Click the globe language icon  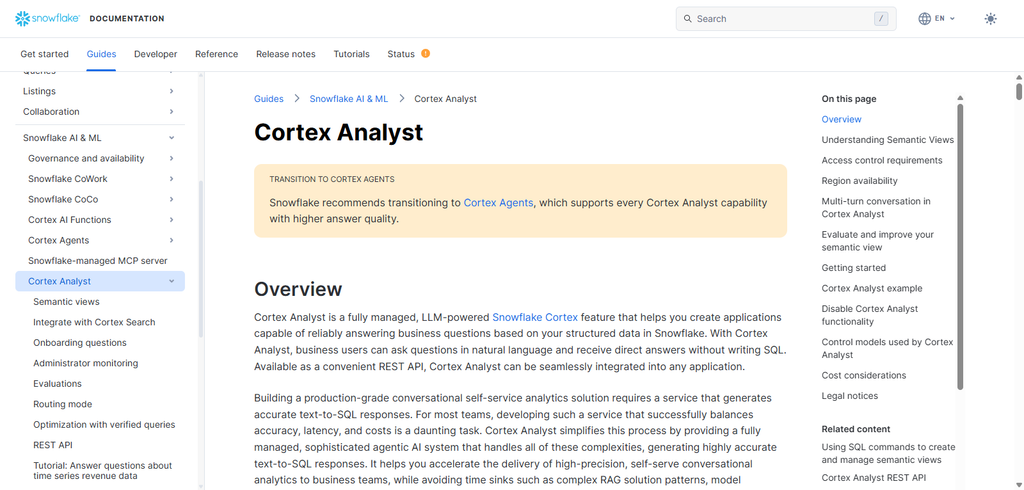coord(925,19)
